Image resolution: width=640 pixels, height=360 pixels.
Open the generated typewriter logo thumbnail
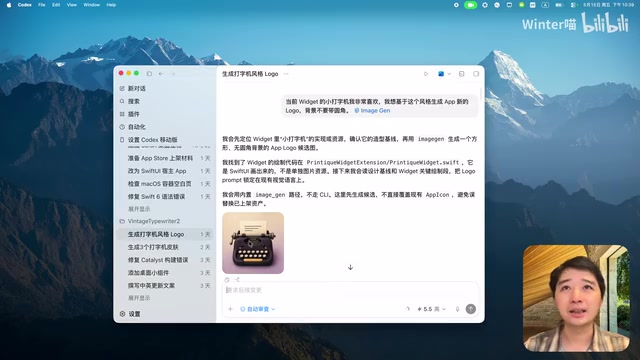253,243
